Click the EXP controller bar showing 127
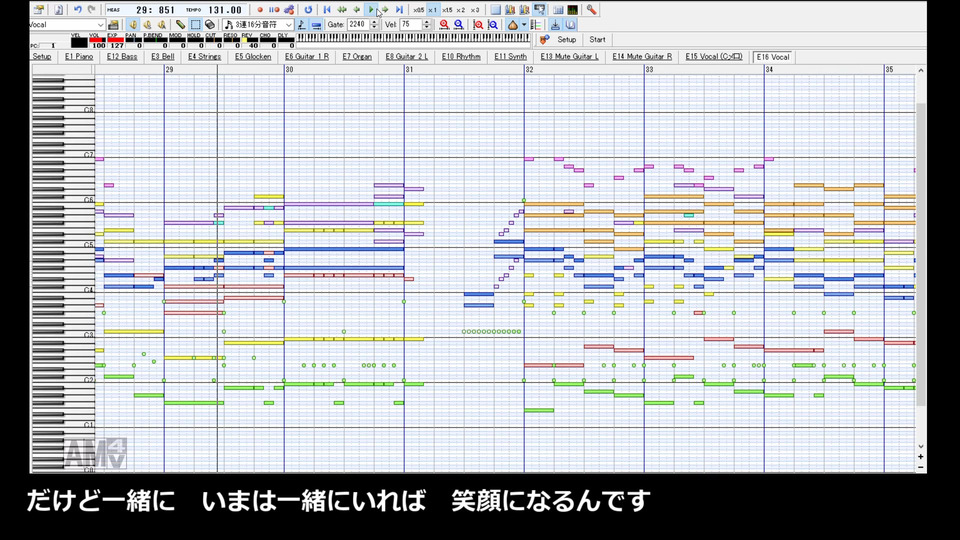The width and height of the screenshot is (960, 540). 116,42
